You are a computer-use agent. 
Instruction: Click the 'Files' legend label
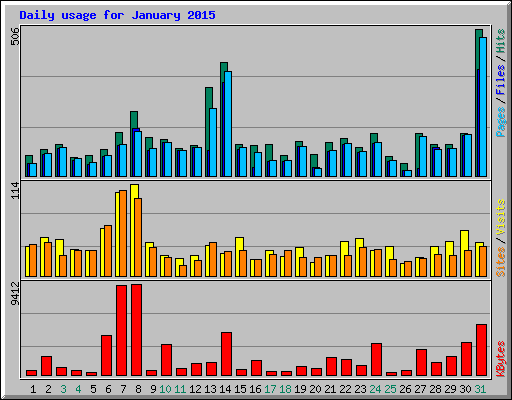pos(501,80)
